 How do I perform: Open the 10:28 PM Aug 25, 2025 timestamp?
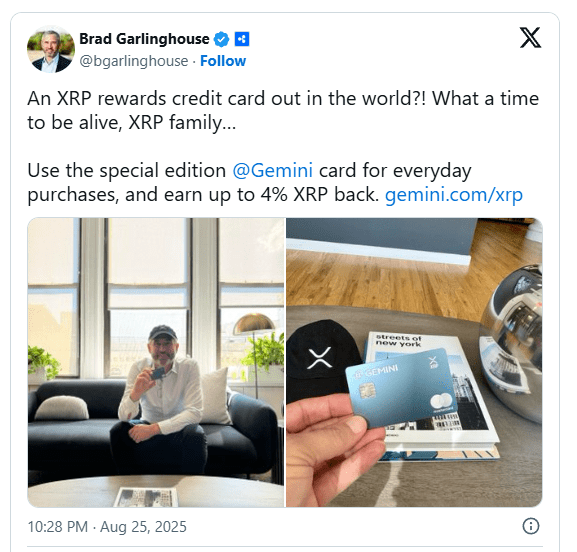coord(107,527)
